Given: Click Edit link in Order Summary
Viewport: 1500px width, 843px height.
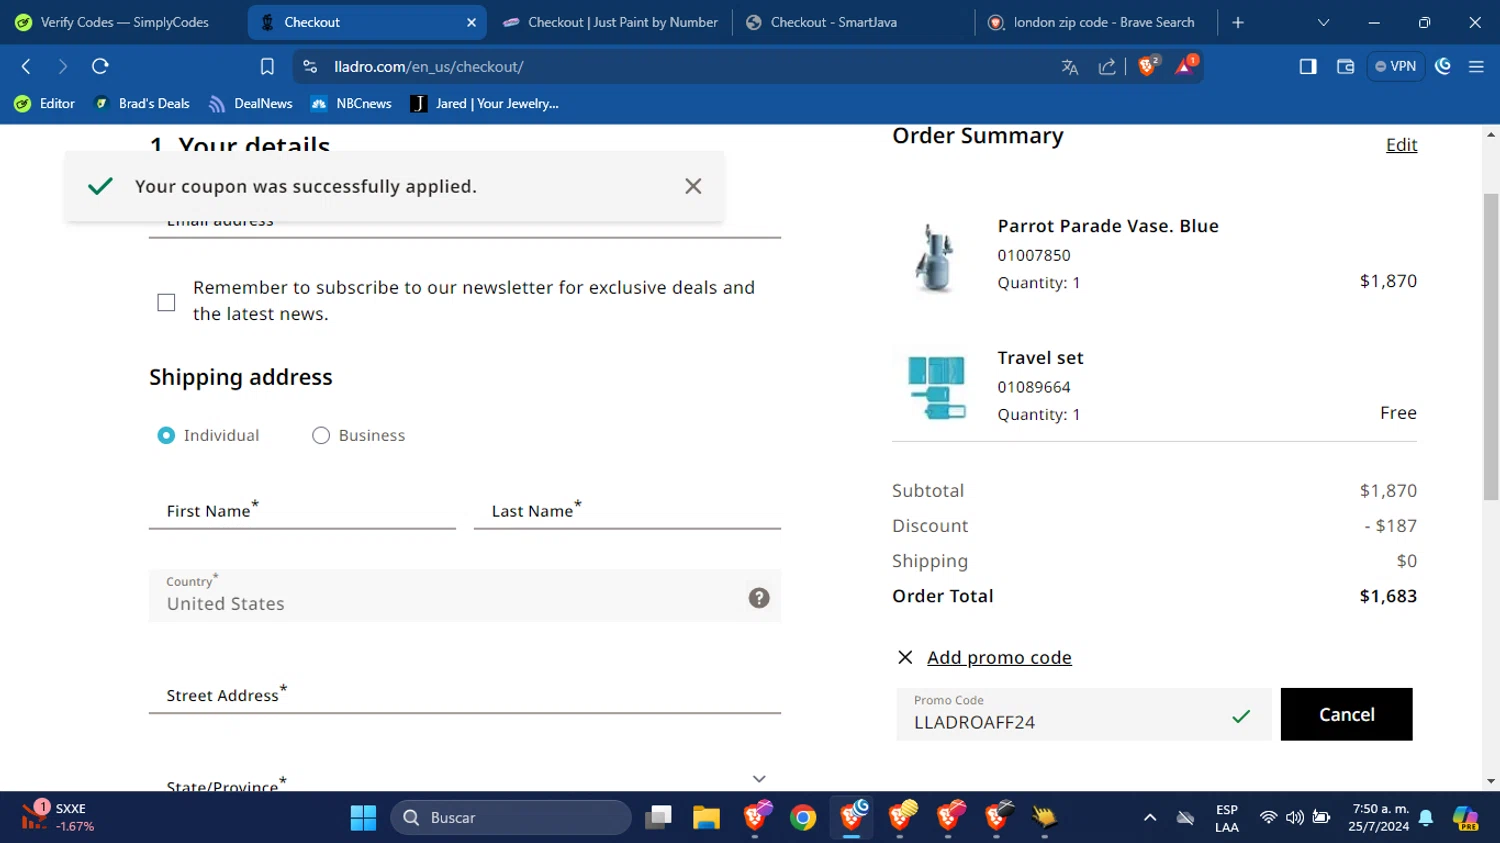Looking at the screenshot, I should click(1401, 145).
